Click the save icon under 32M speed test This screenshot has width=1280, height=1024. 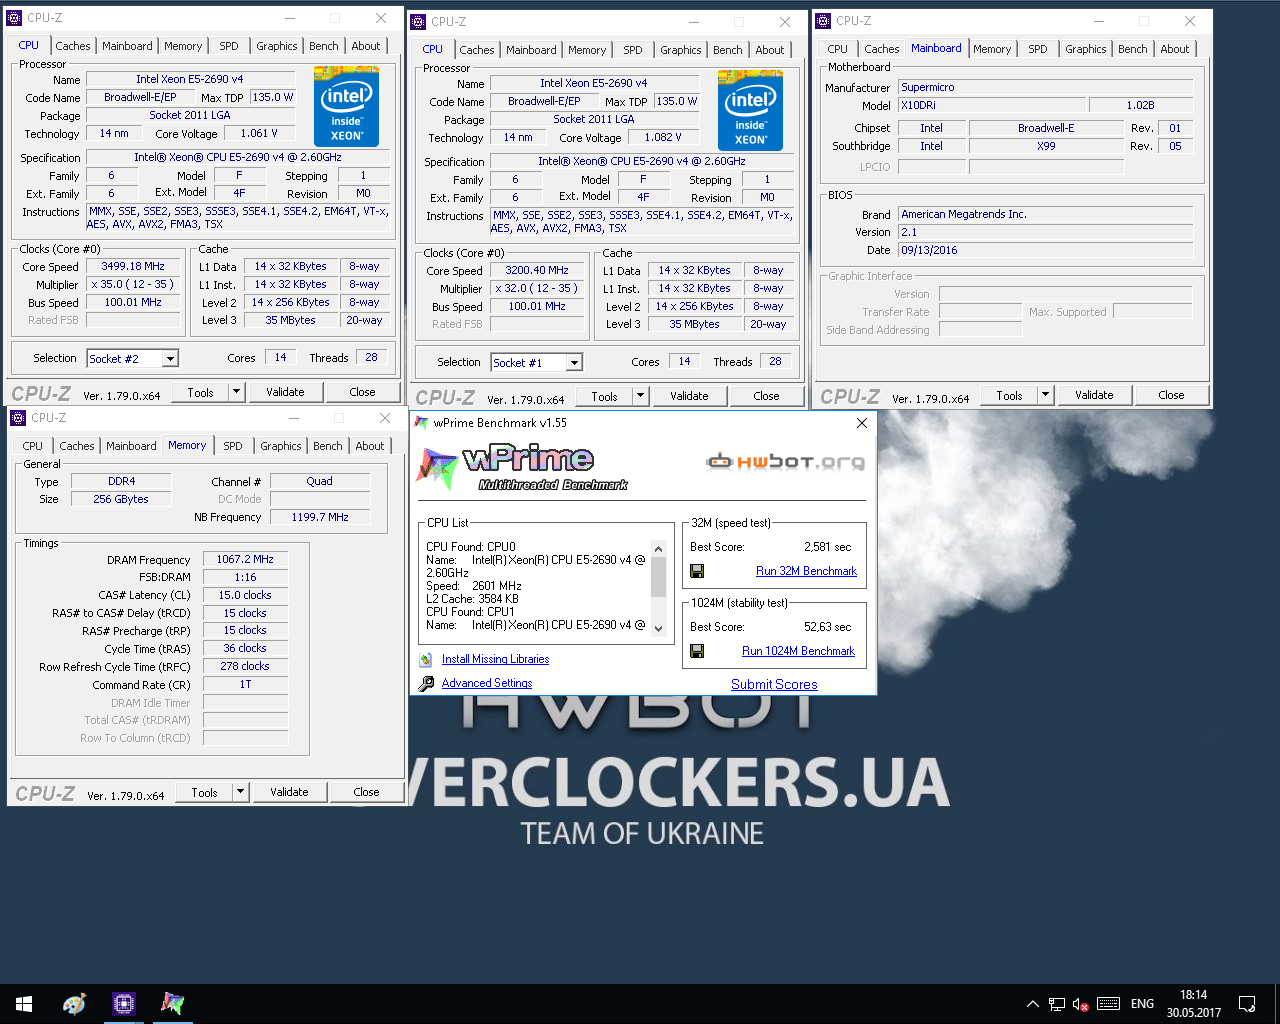pyautogui.click(x=697, y=571)
